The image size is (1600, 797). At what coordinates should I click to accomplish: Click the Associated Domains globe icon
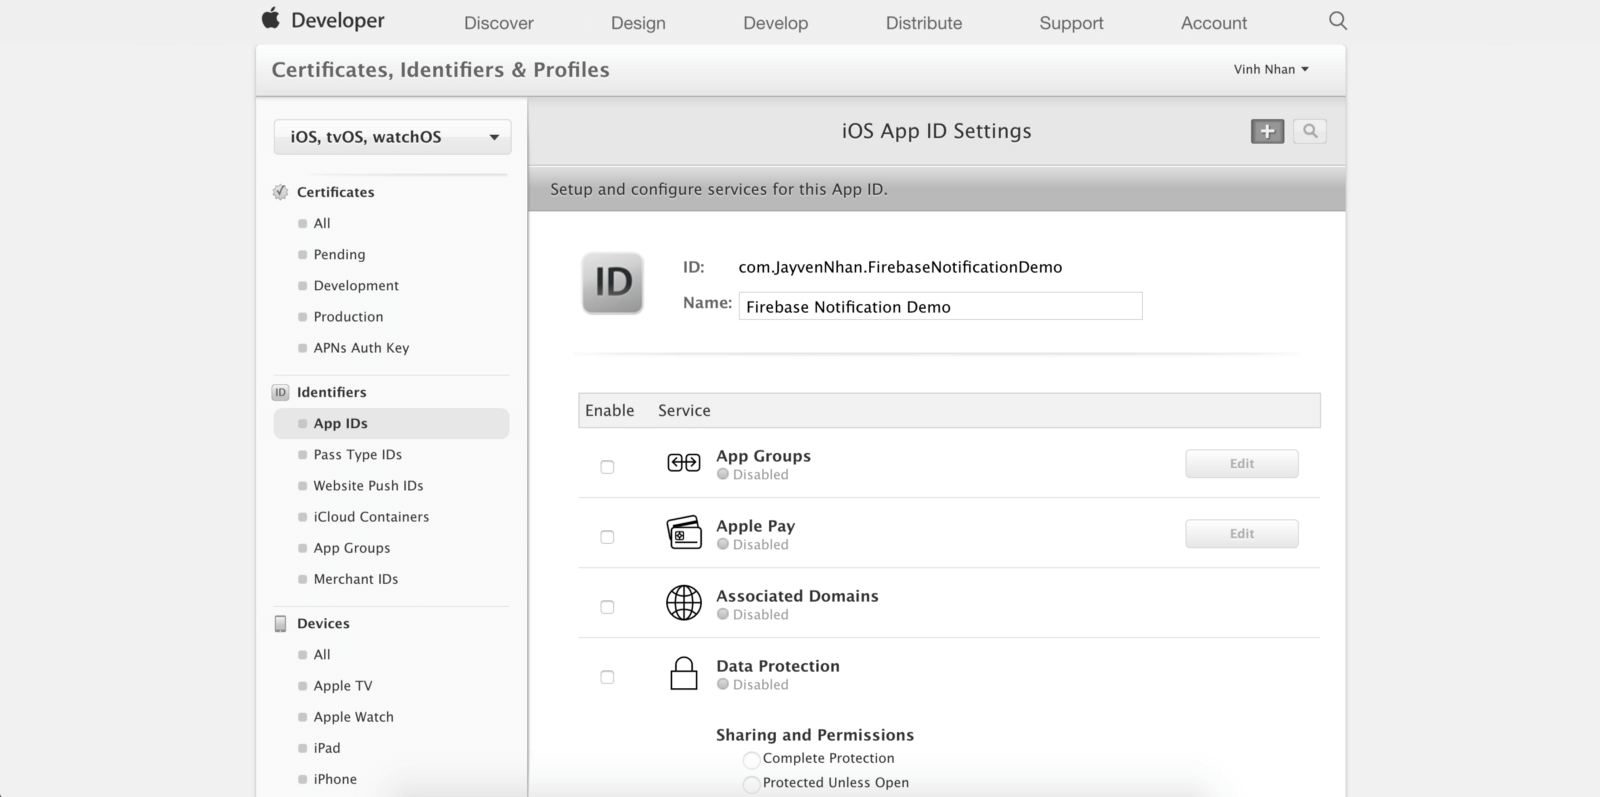(x=684, y=603)
